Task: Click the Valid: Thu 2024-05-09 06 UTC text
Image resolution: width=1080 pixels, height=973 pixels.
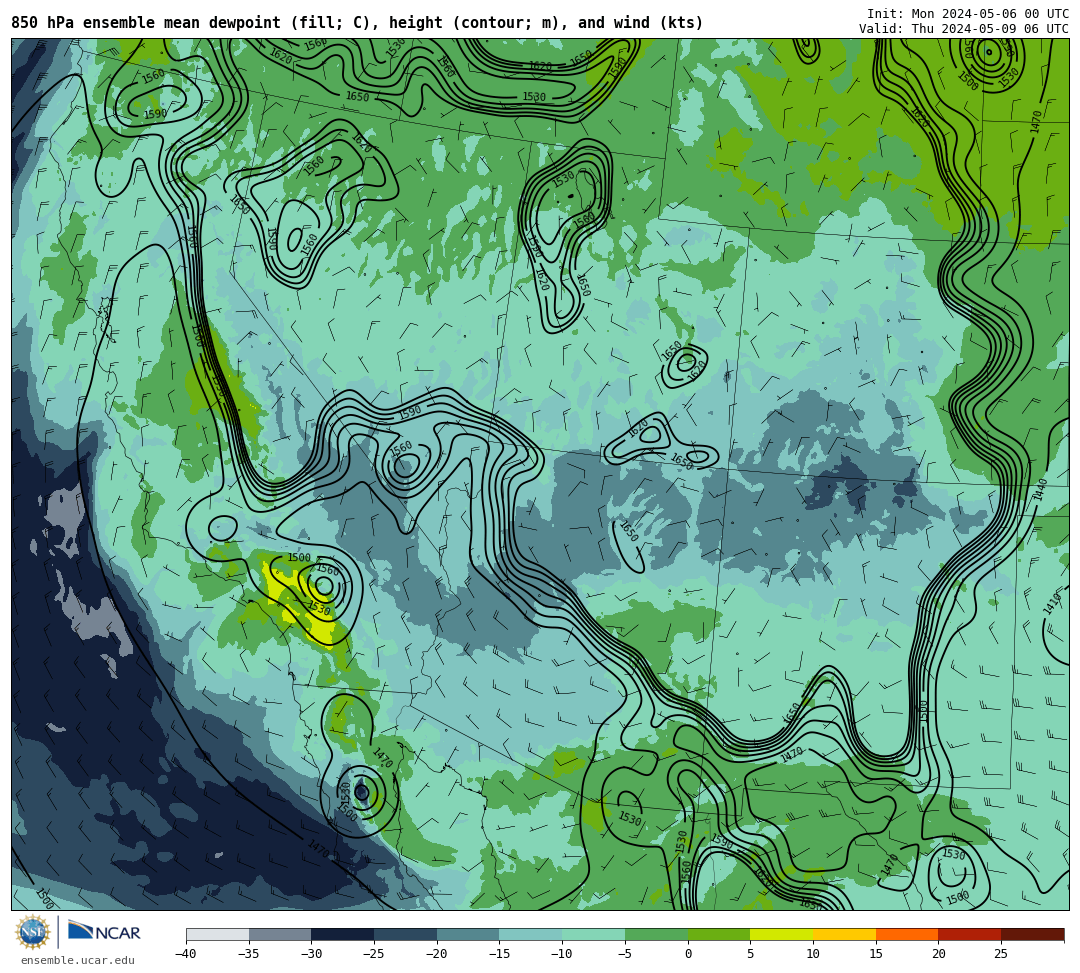Action: pyautogui.click(x=964, y=29)
